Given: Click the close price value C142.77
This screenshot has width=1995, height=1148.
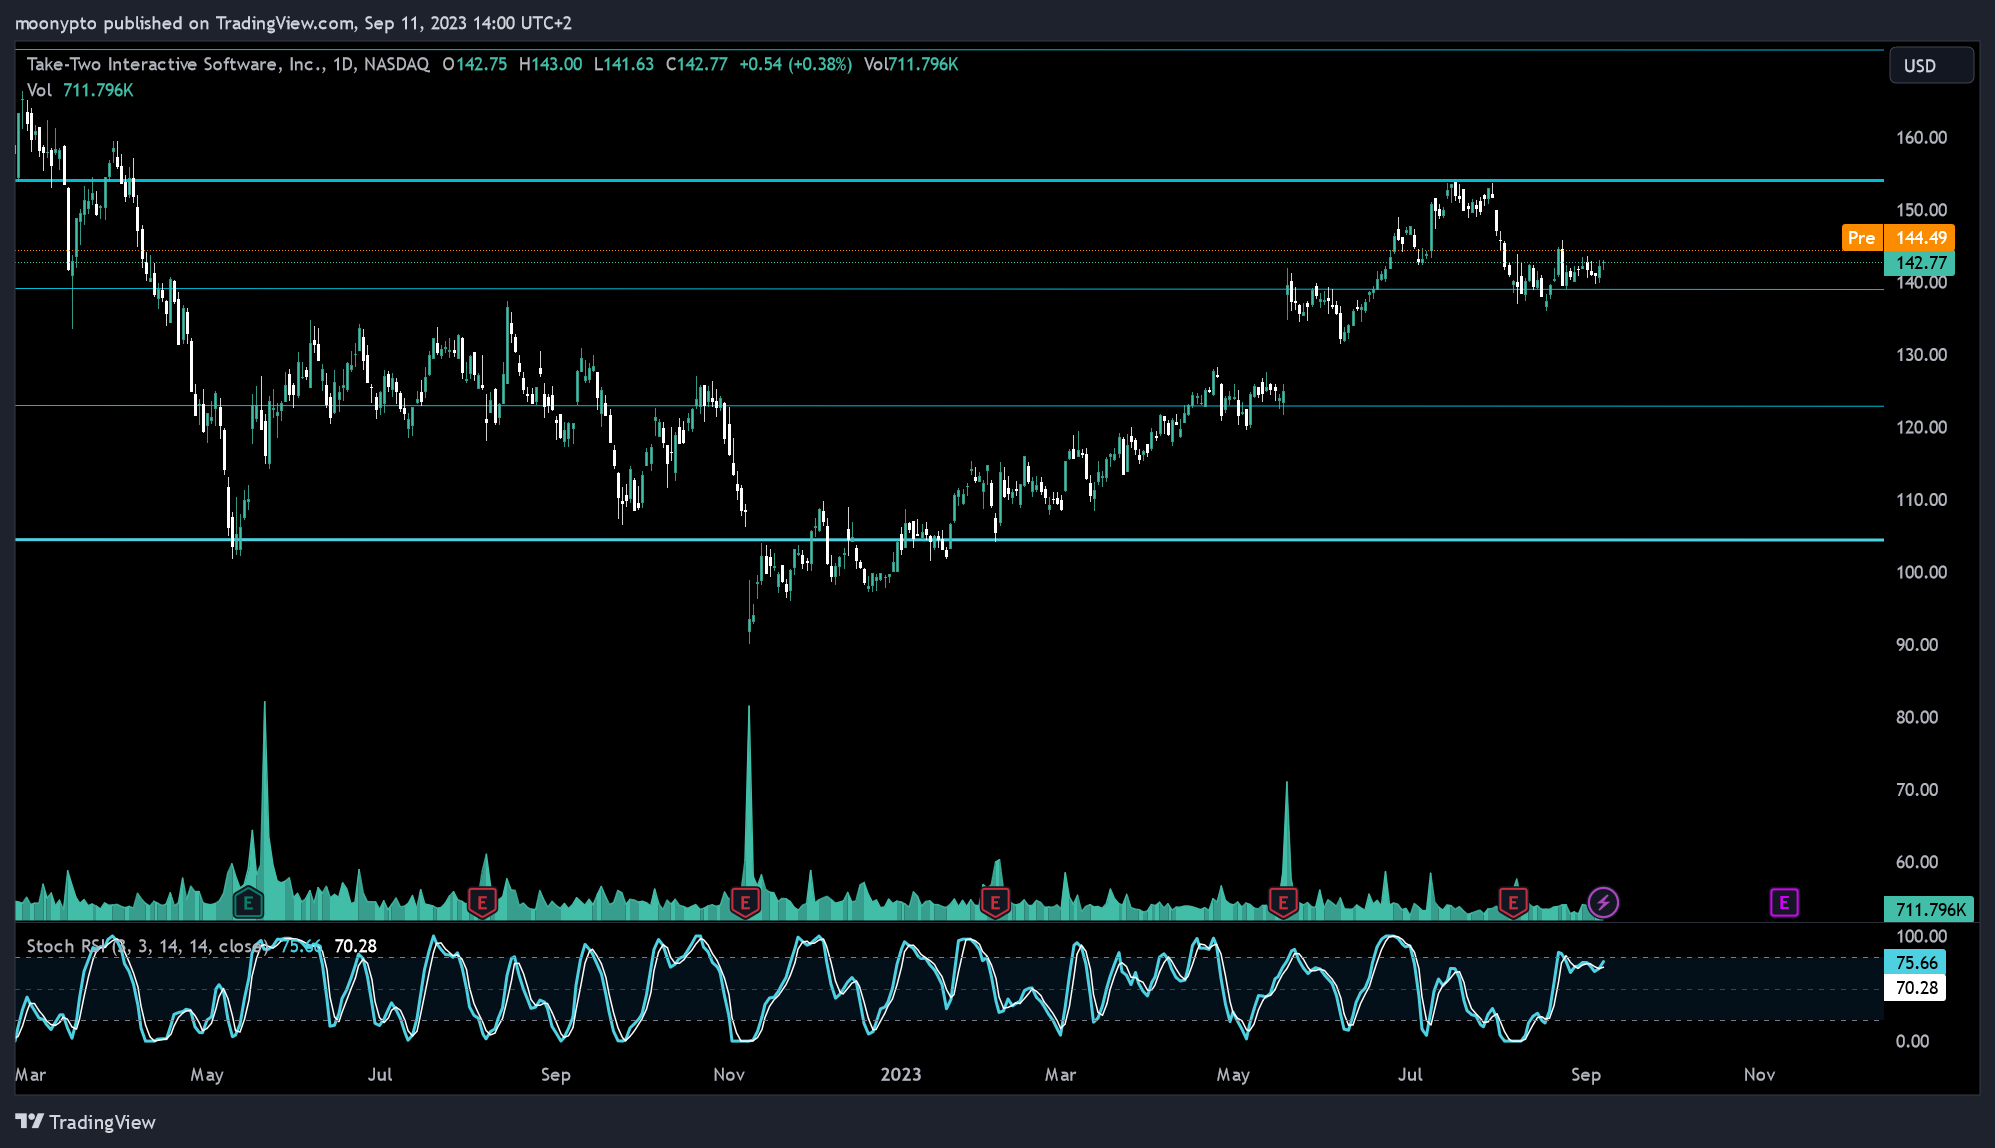Looking at the screenshot, I should [697, 64].
